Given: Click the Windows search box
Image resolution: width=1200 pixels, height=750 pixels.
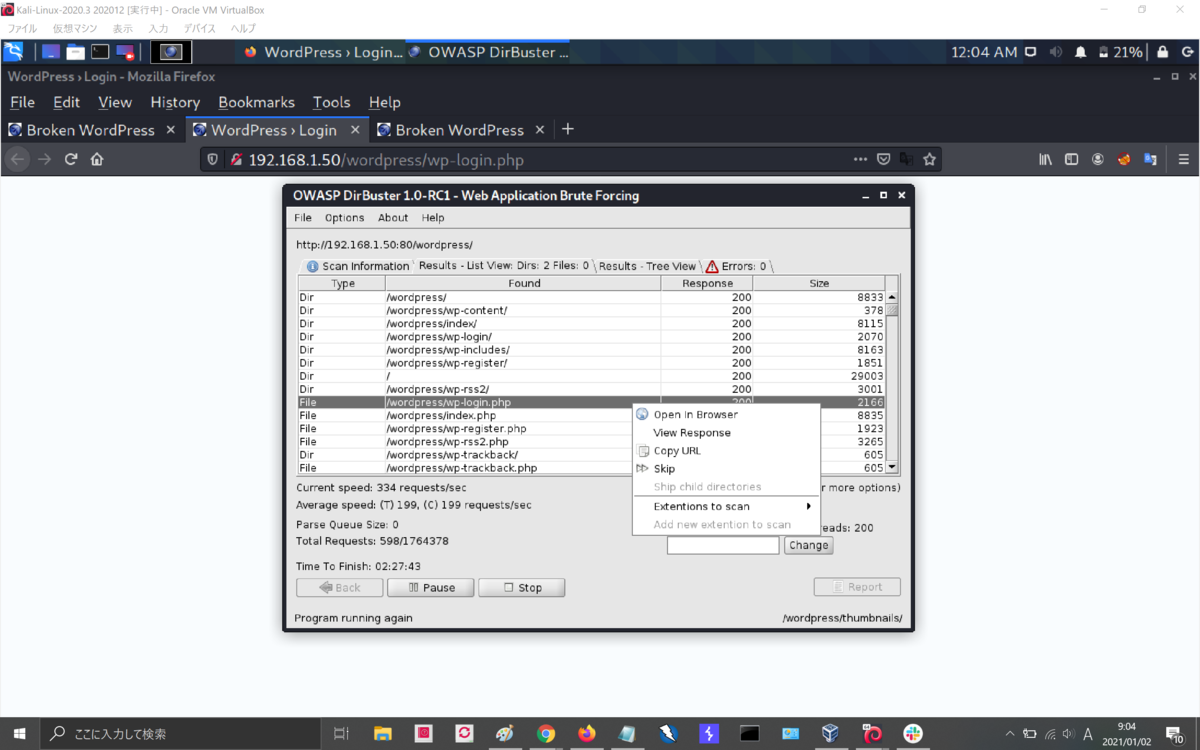Looking at the screenshot, I should [x=180, y=733].
